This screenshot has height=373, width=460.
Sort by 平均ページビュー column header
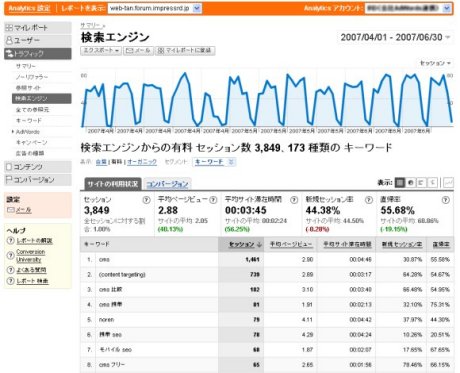pos(291,244)
